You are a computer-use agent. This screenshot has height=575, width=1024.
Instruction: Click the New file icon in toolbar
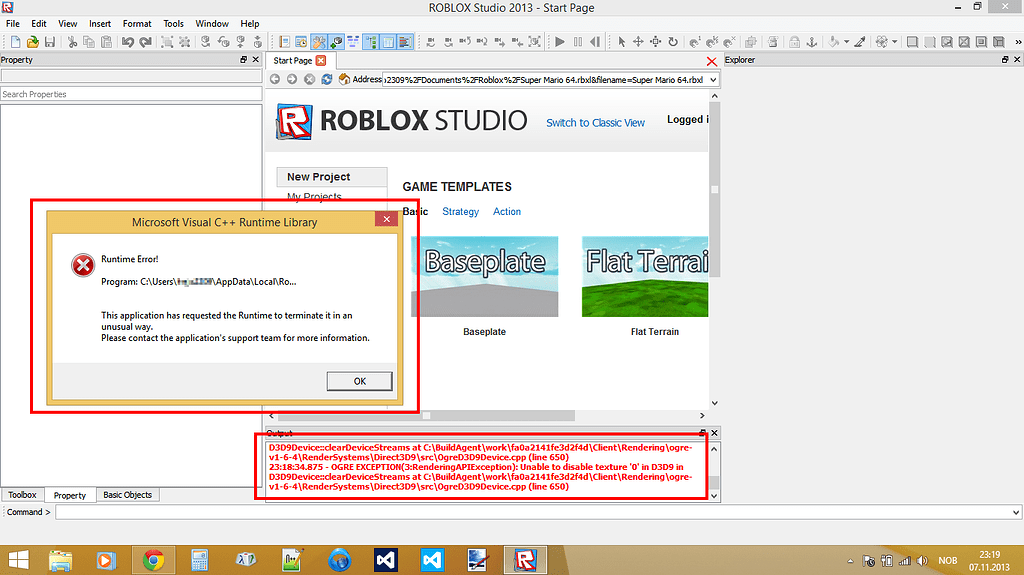(15, 42)
